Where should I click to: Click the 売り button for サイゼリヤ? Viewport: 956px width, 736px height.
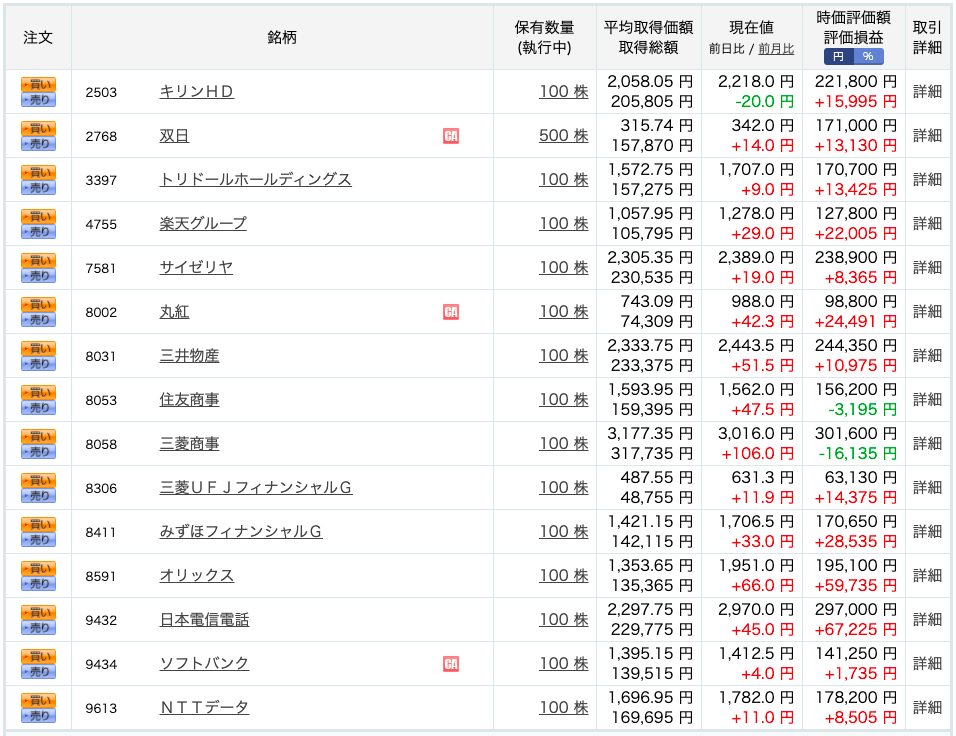coord(38,275)
